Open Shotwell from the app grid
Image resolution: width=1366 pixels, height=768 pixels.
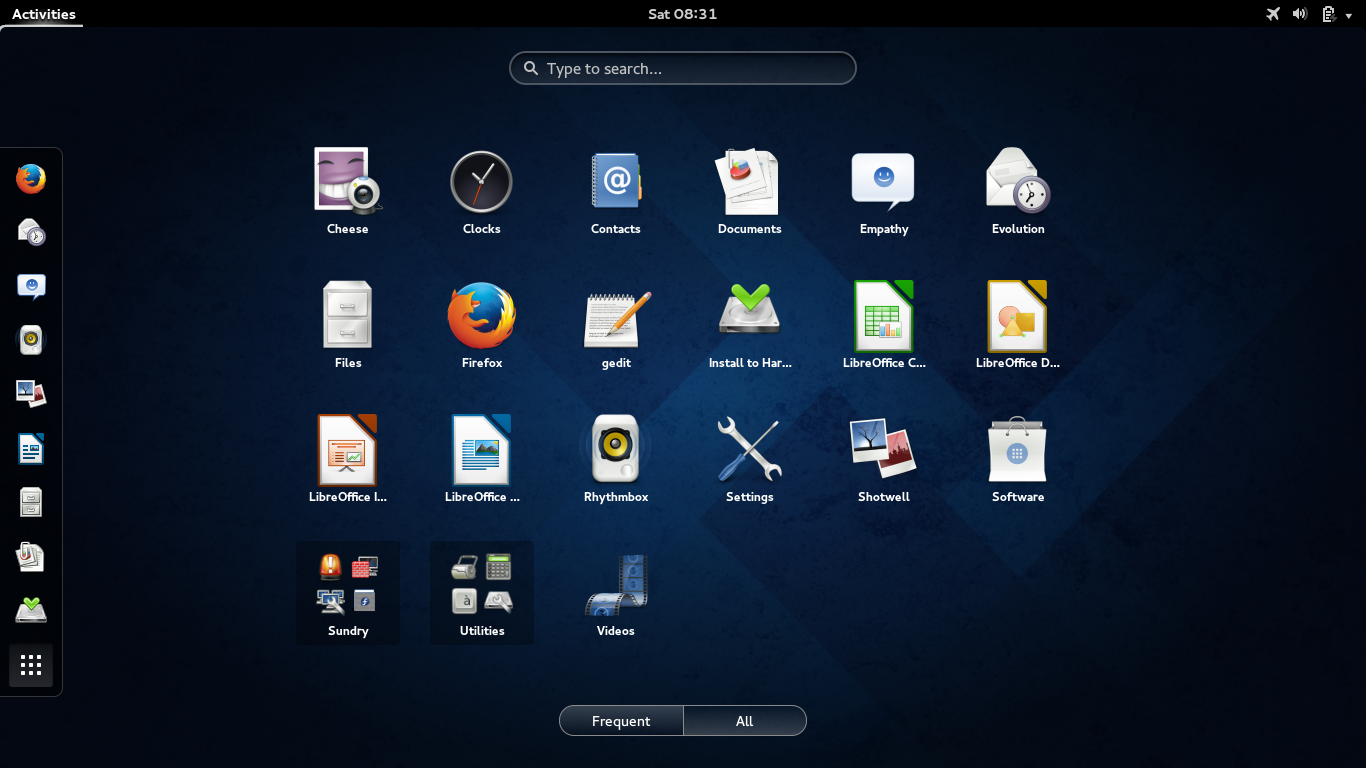pos(884,459)
